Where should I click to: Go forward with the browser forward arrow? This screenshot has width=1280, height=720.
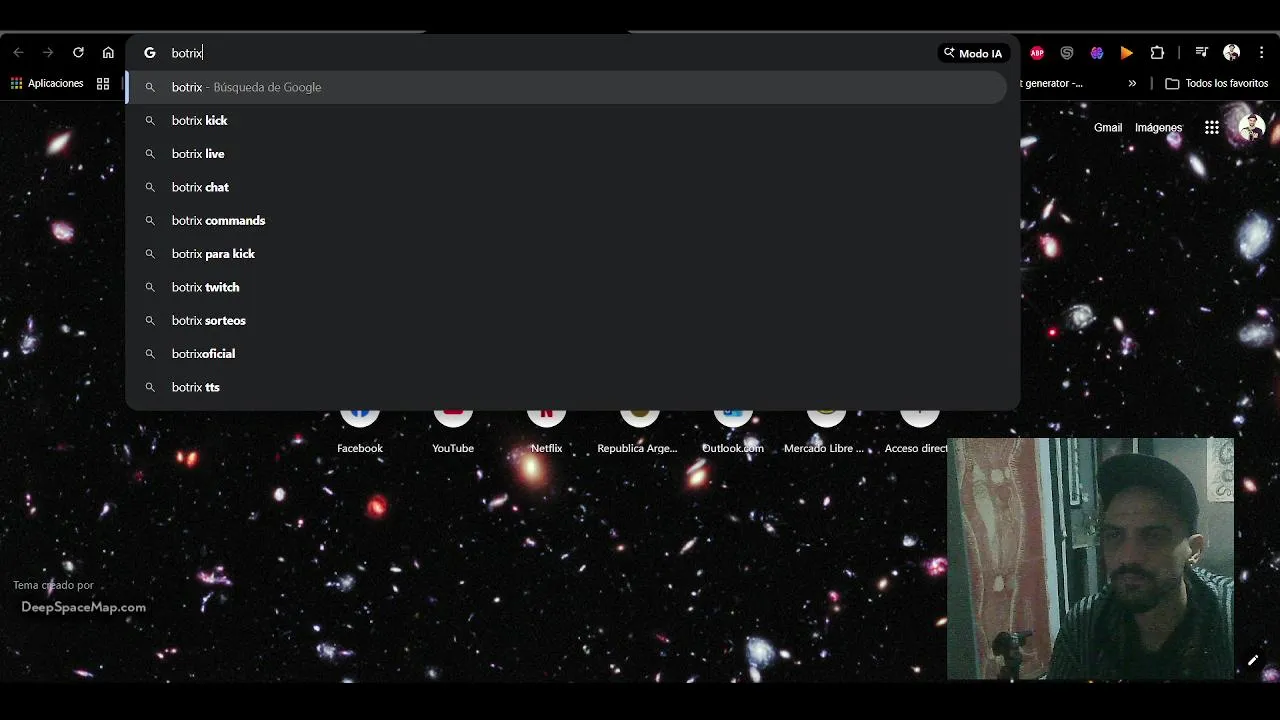(x=47, y=53)
